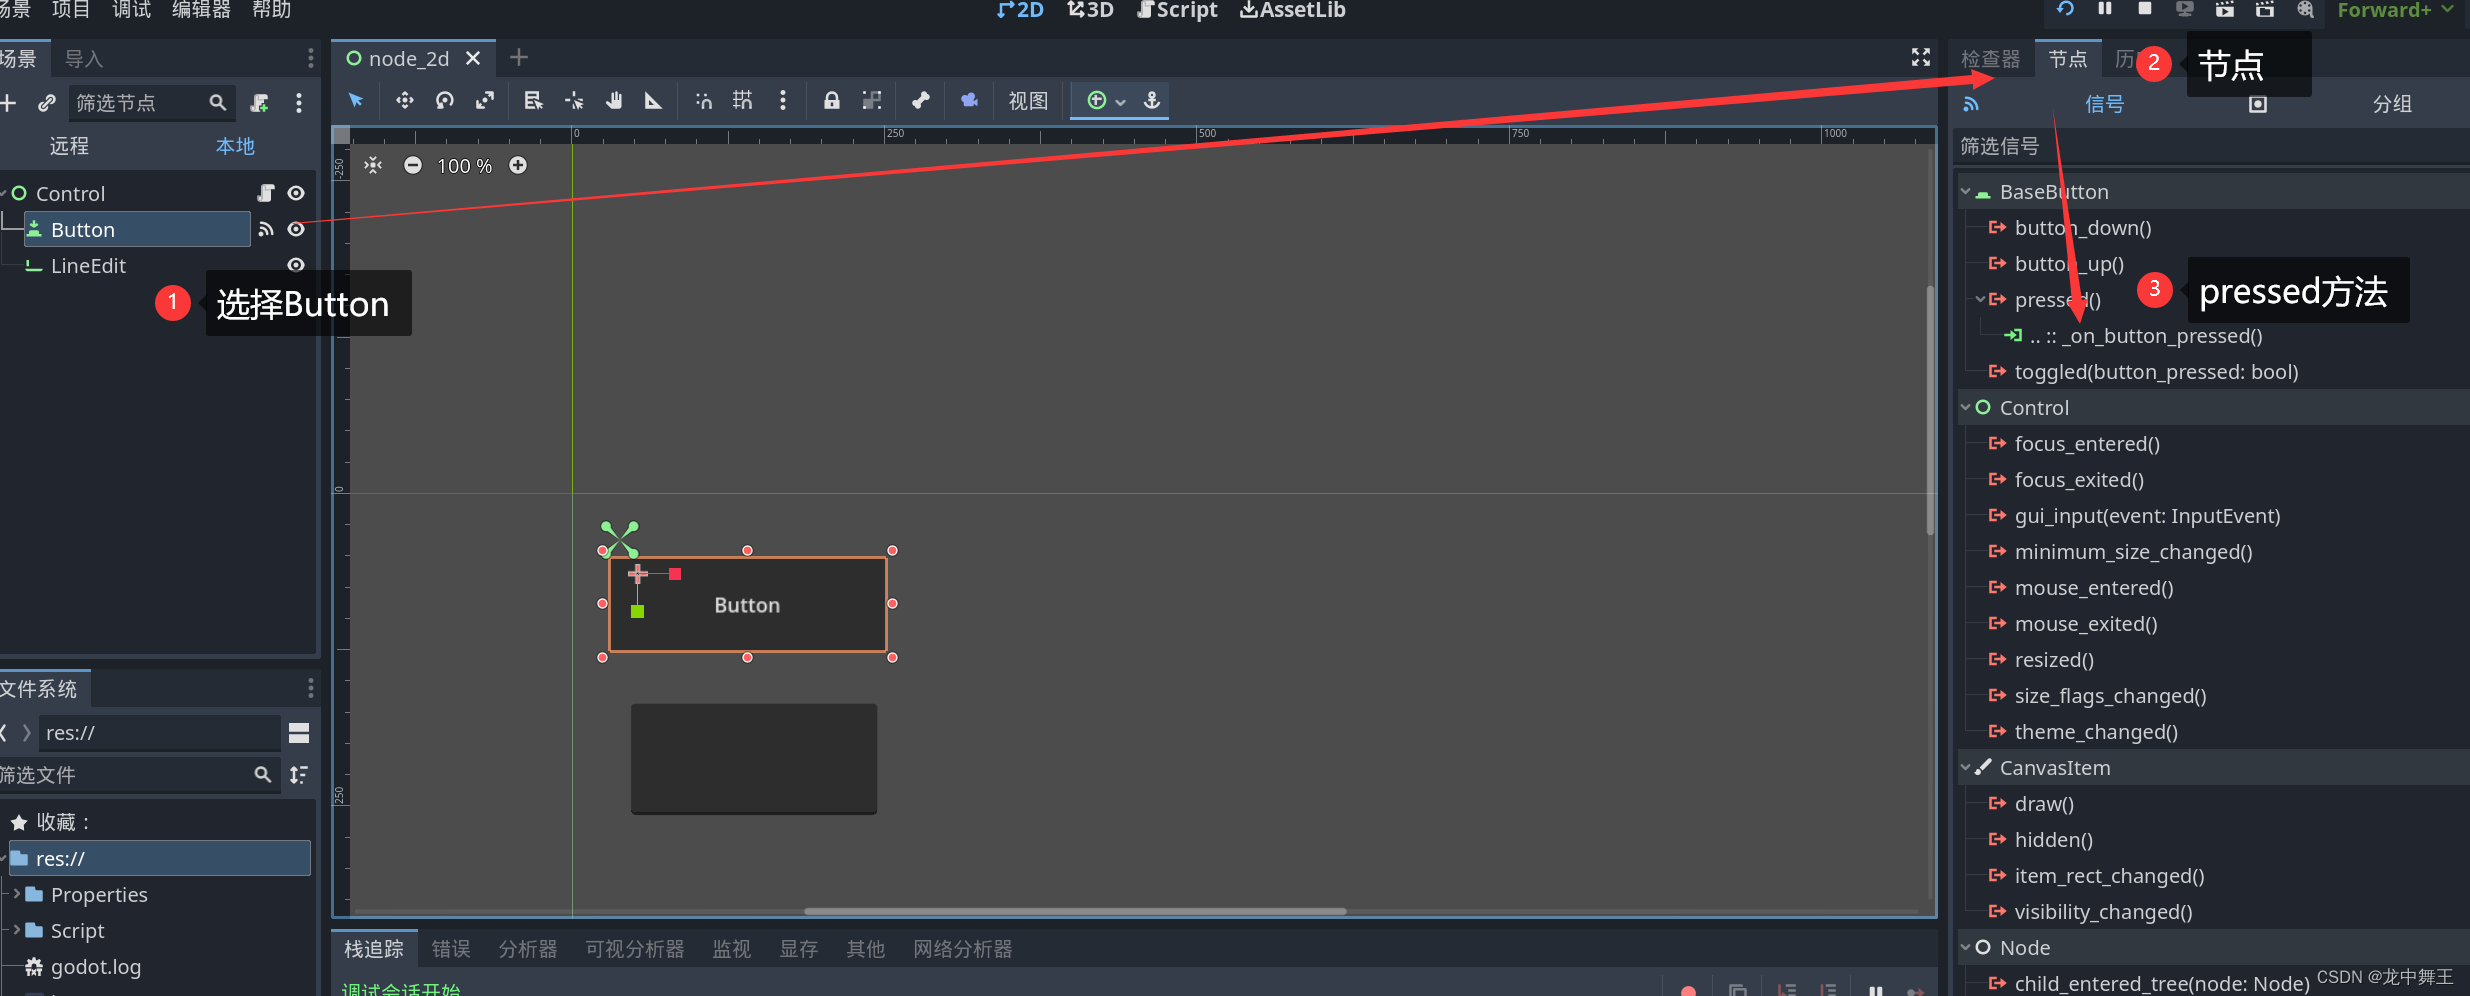This screenshot has width=2470, height=996.
Task: Open script attached to Control node
Action: (266, 193)
